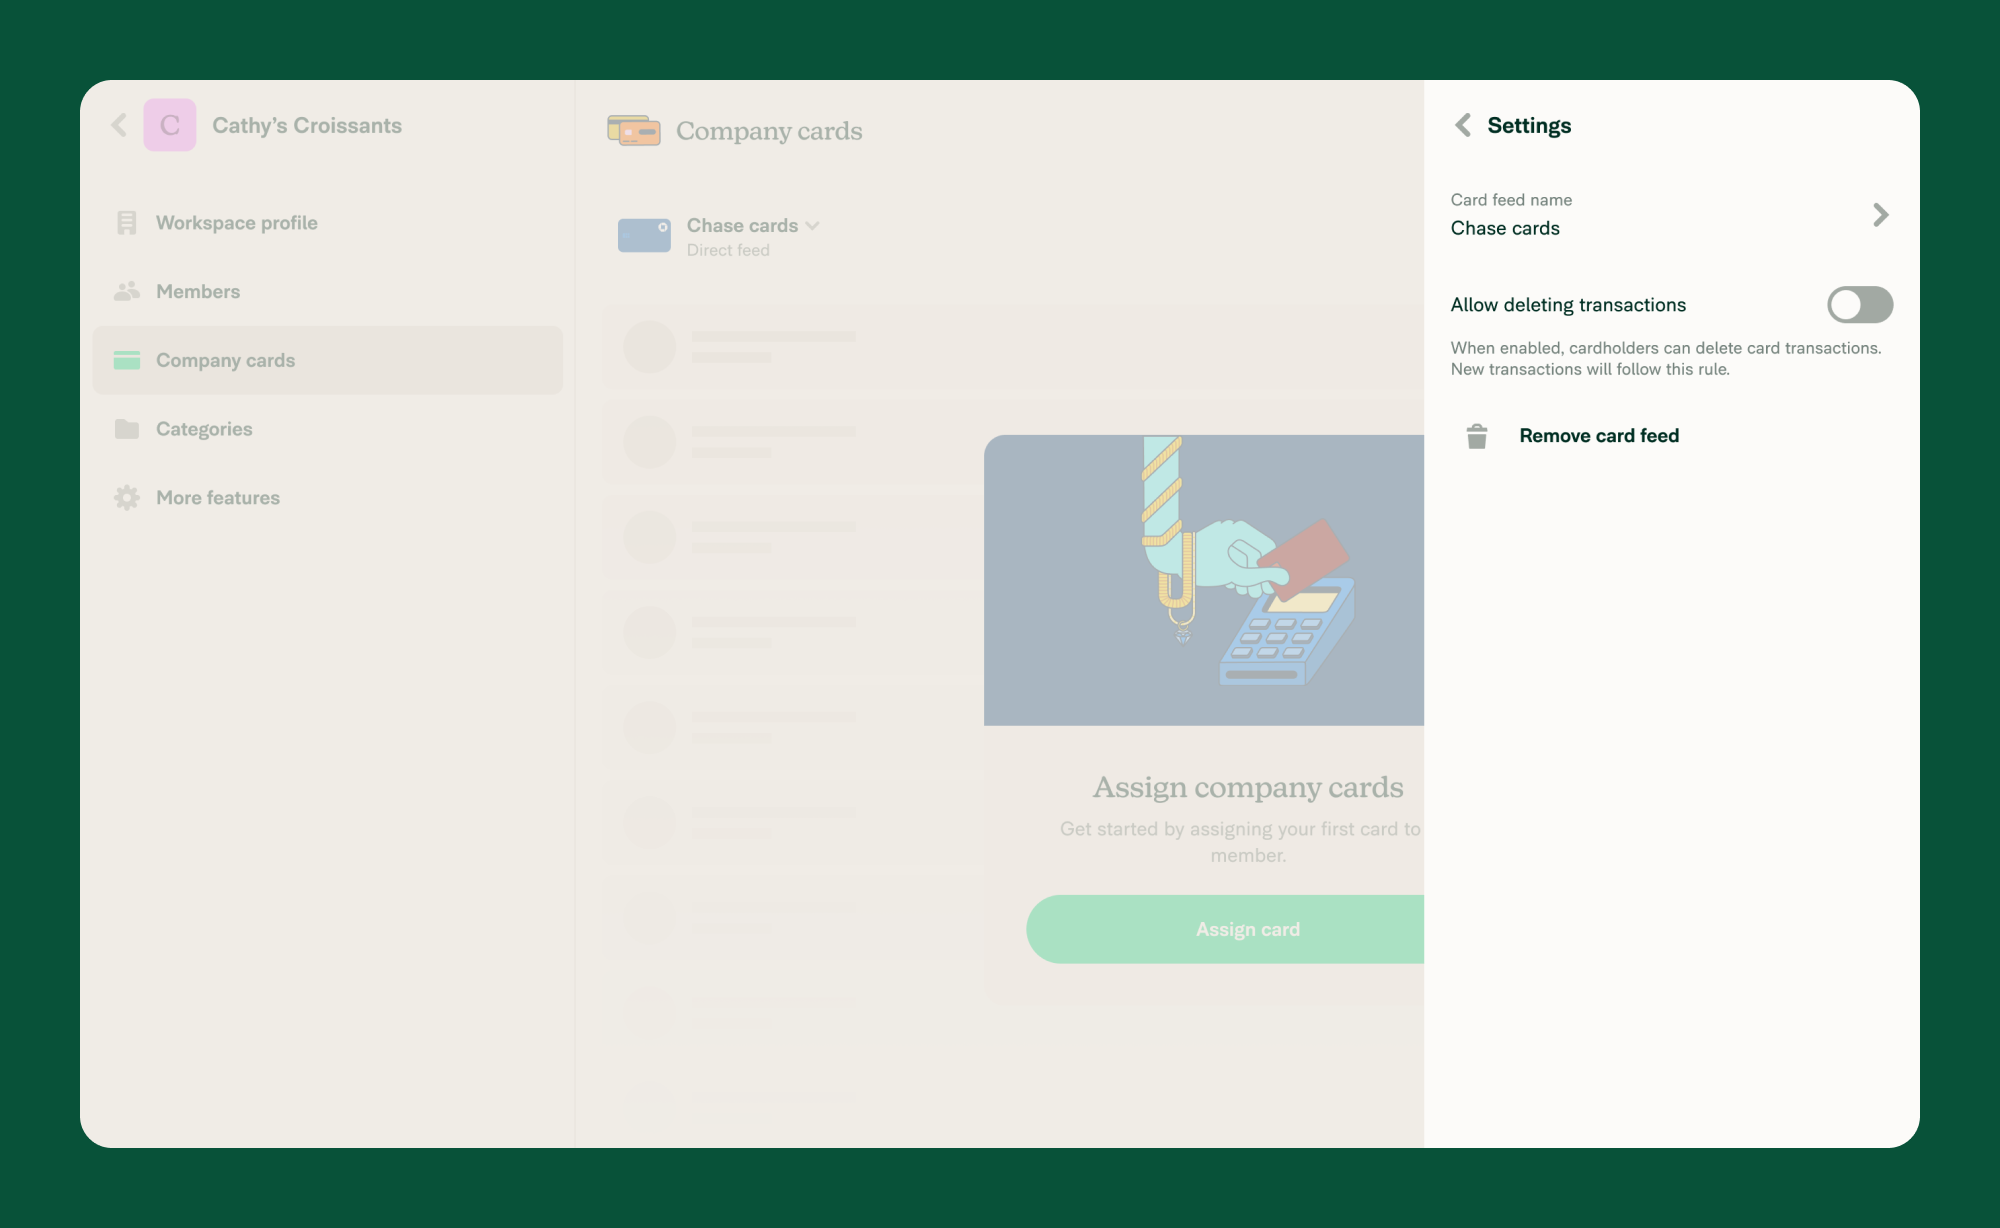Viewport: 2000px width, 1228px height.
Task: Click the Members icon
Action: 126,291
